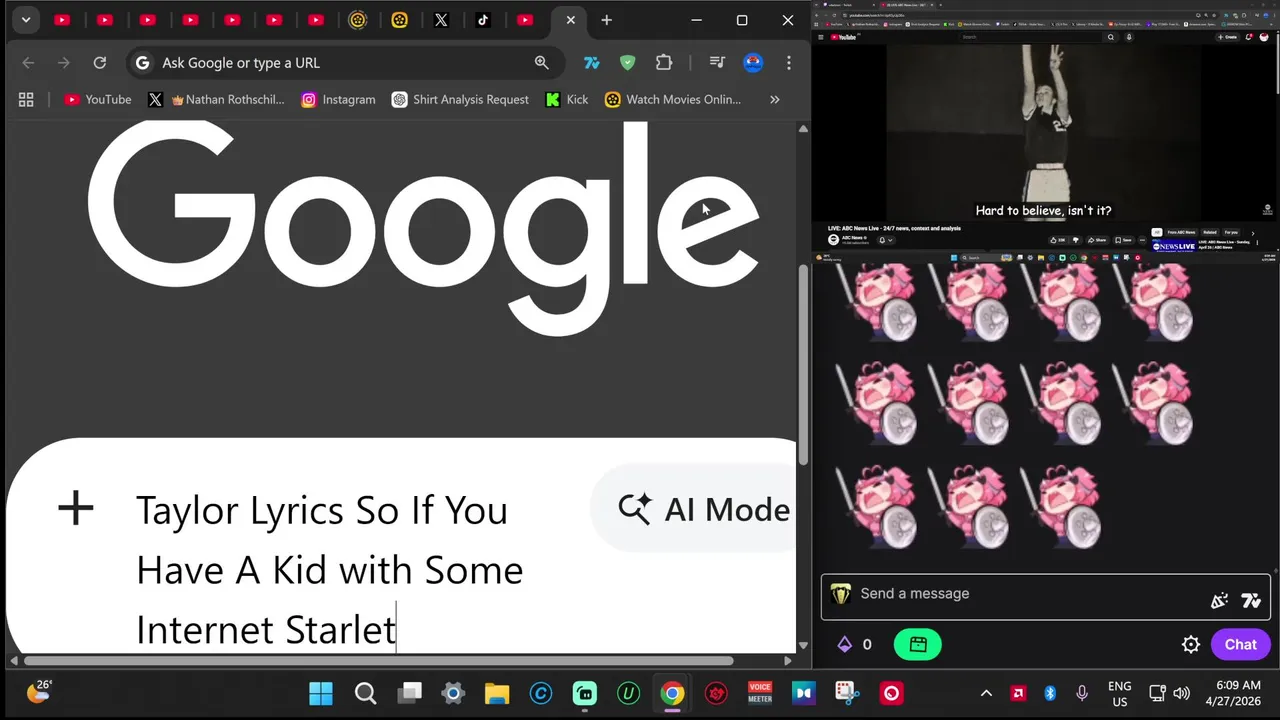Open the Nathan Rothschil... X bookmark
1280x720 pixels.
click(217, 99)
